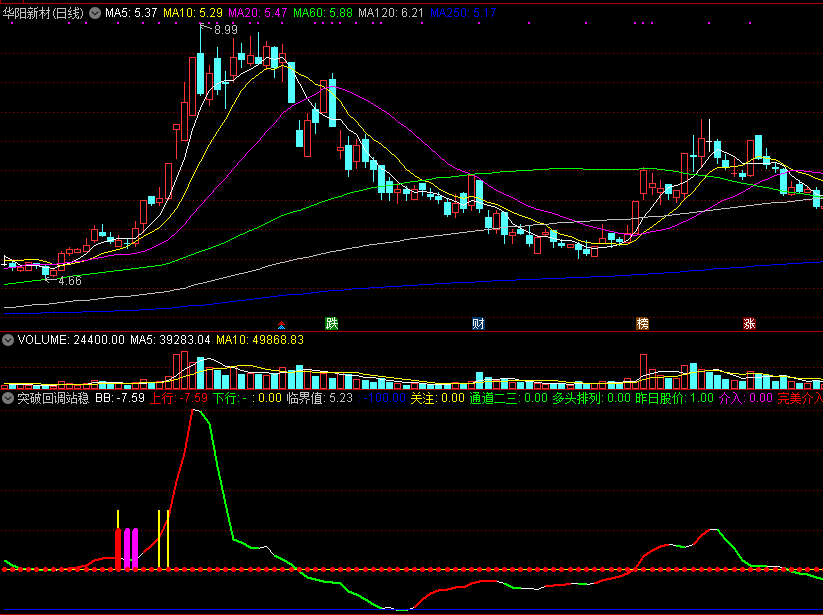Click the first yellow vertical signal line

coord(118,519)
